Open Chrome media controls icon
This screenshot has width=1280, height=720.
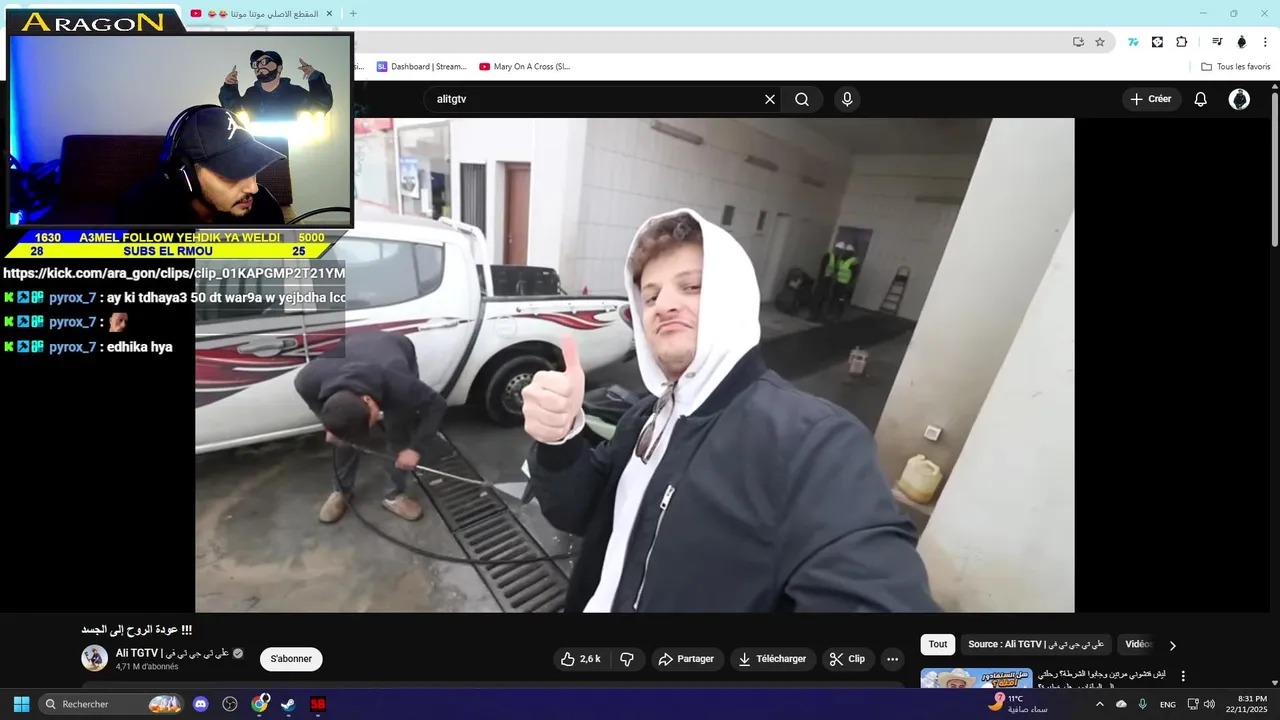pyautogui.click(x=1217, y=42)
